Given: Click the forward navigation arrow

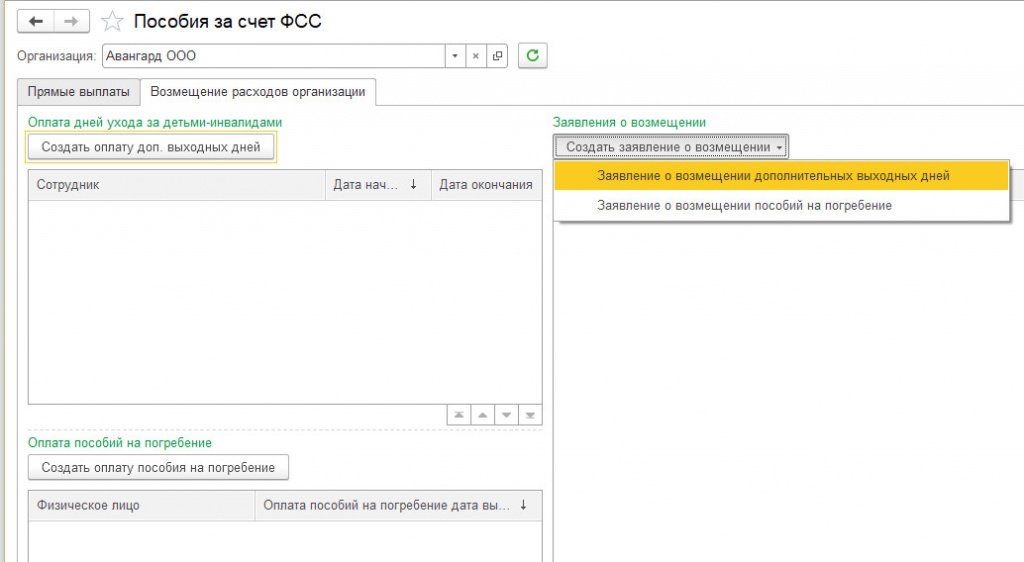Looking at the screenshot, I should click(x=71, y=21).
